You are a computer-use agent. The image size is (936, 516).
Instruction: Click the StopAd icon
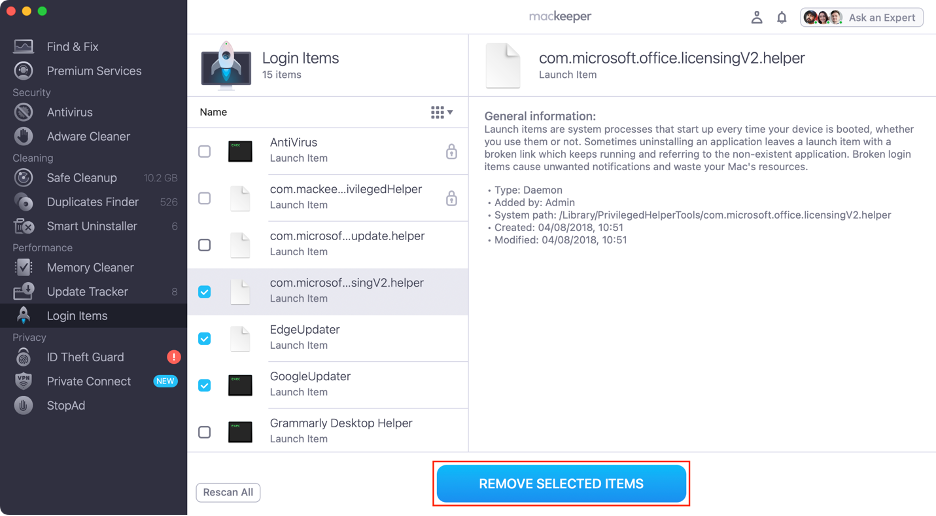[23, 405]
